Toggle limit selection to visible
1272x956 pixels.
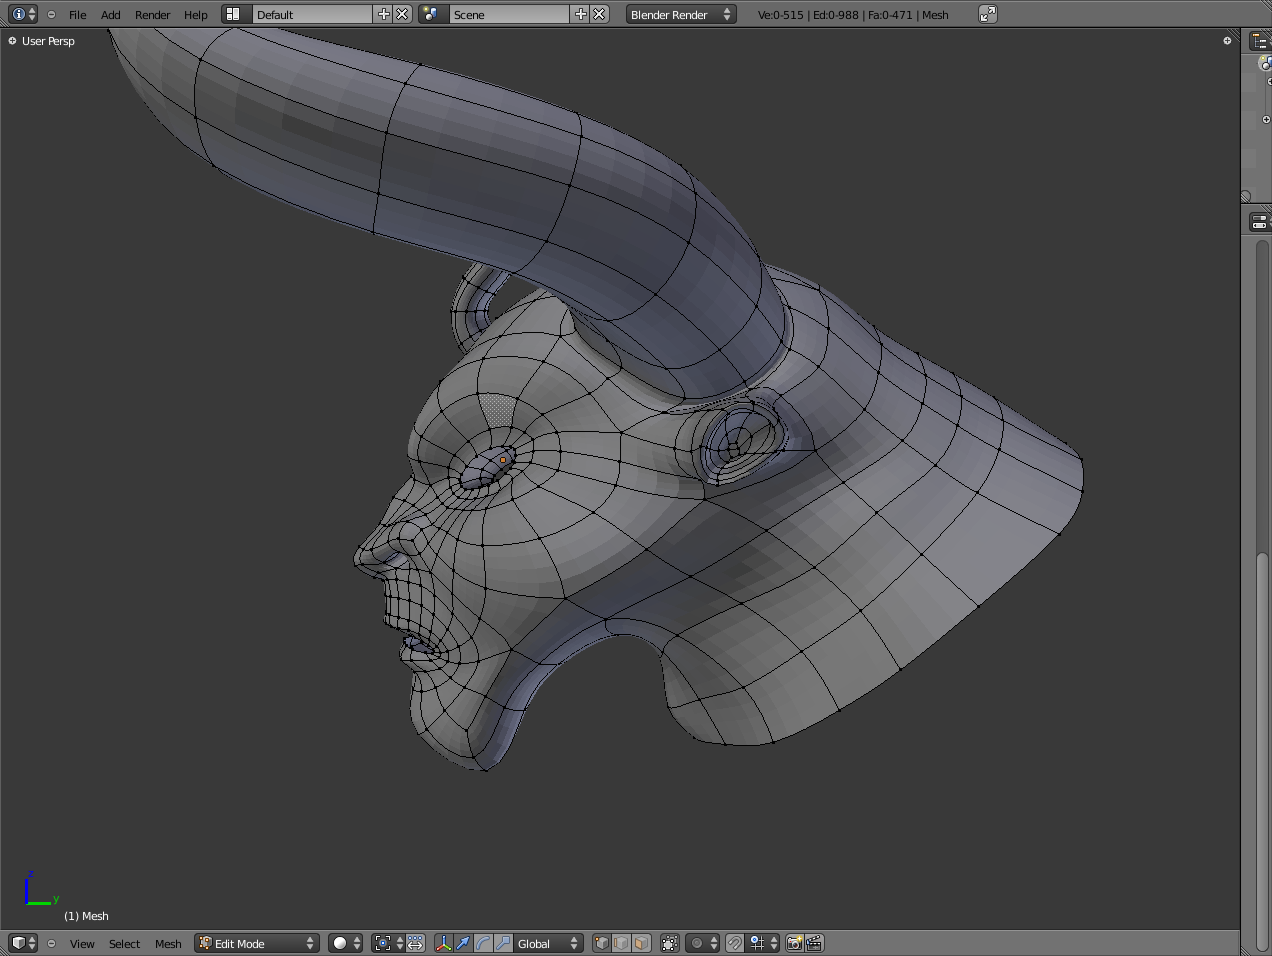[x=670, y=943]
